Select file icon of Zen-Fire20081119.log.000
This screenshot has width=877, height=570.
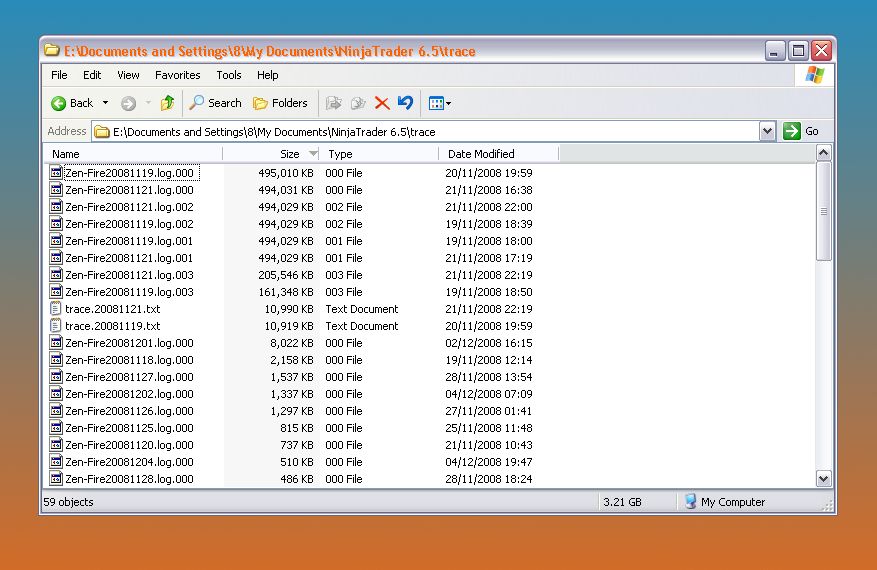tap(56, 172)
